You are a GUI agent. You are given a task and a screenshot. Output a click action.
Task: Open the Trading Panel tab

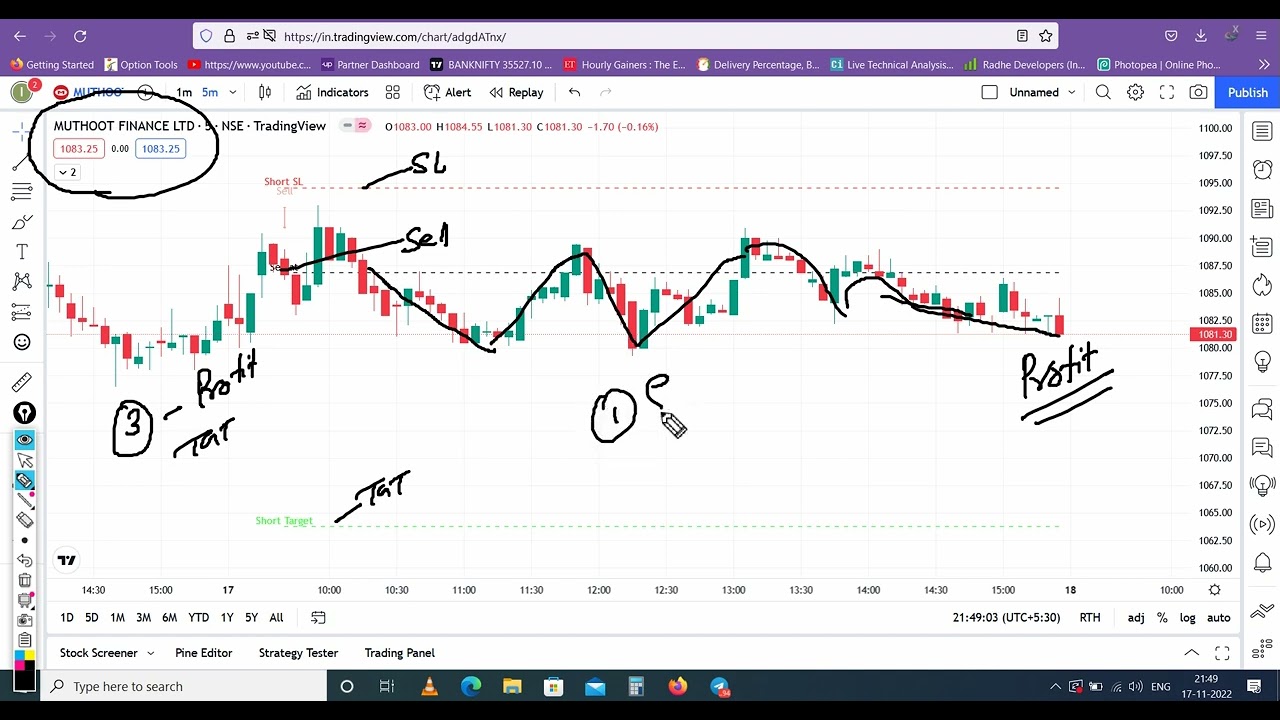[x=399, y=653]
